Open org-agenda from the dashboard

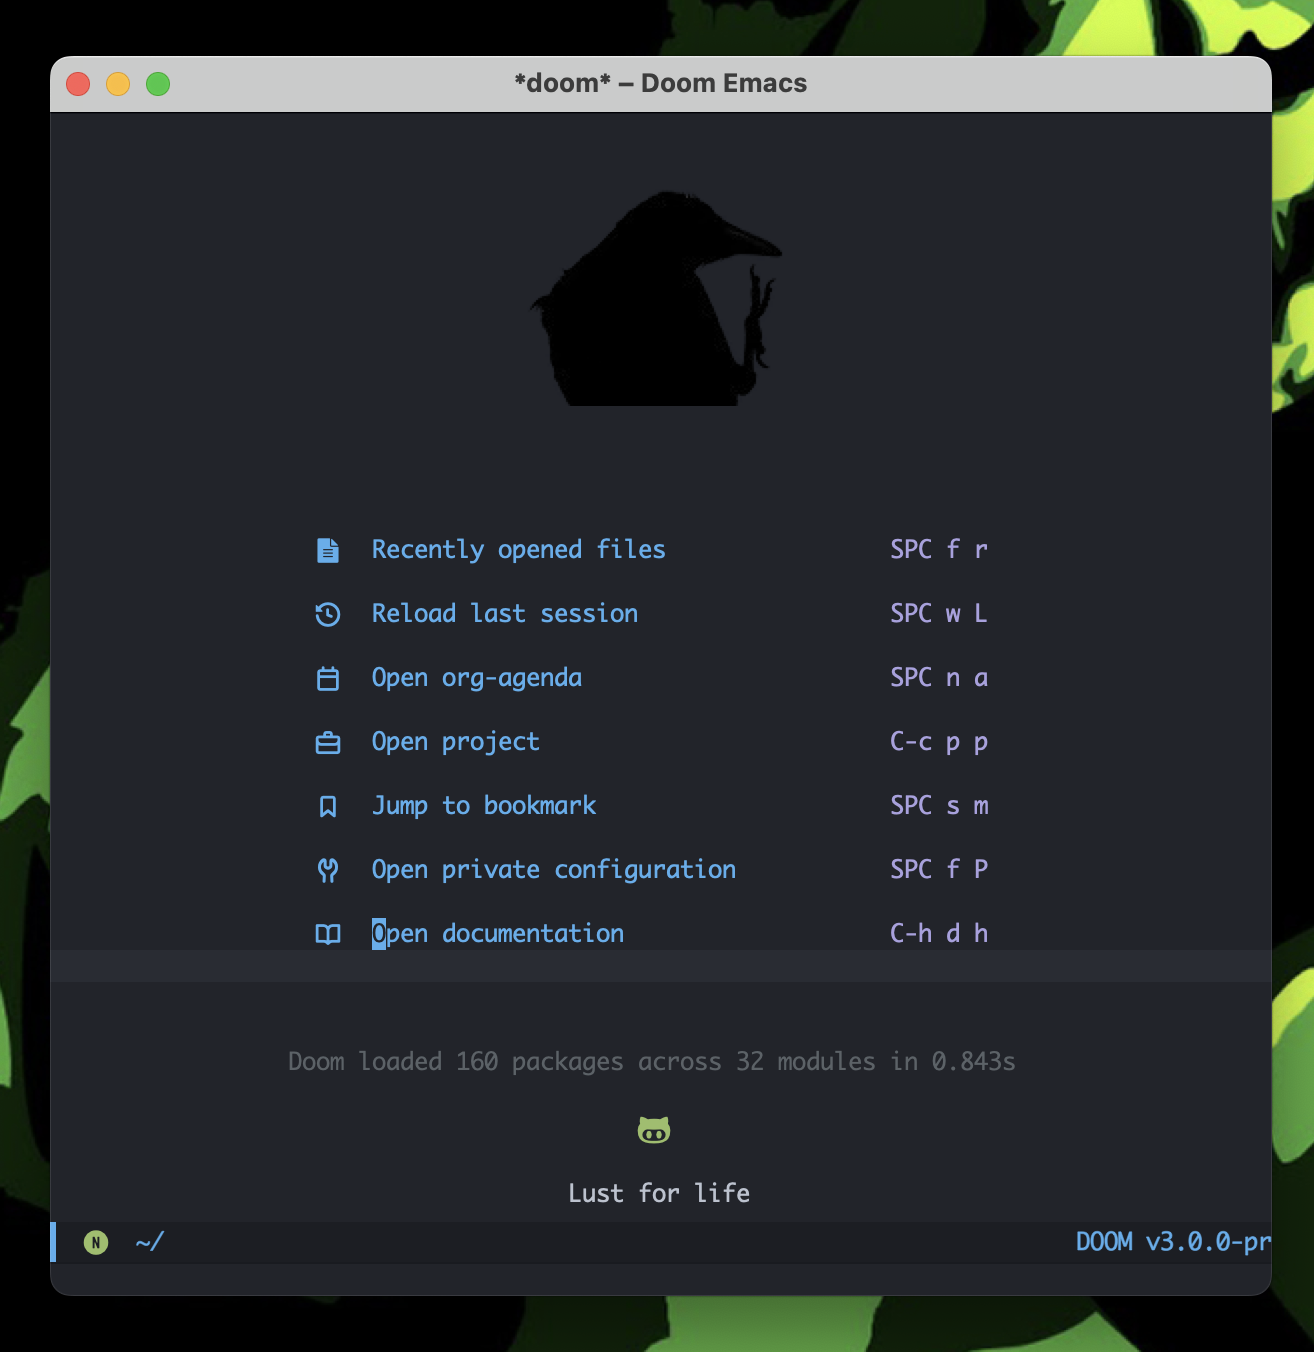(x=477, y=678)
